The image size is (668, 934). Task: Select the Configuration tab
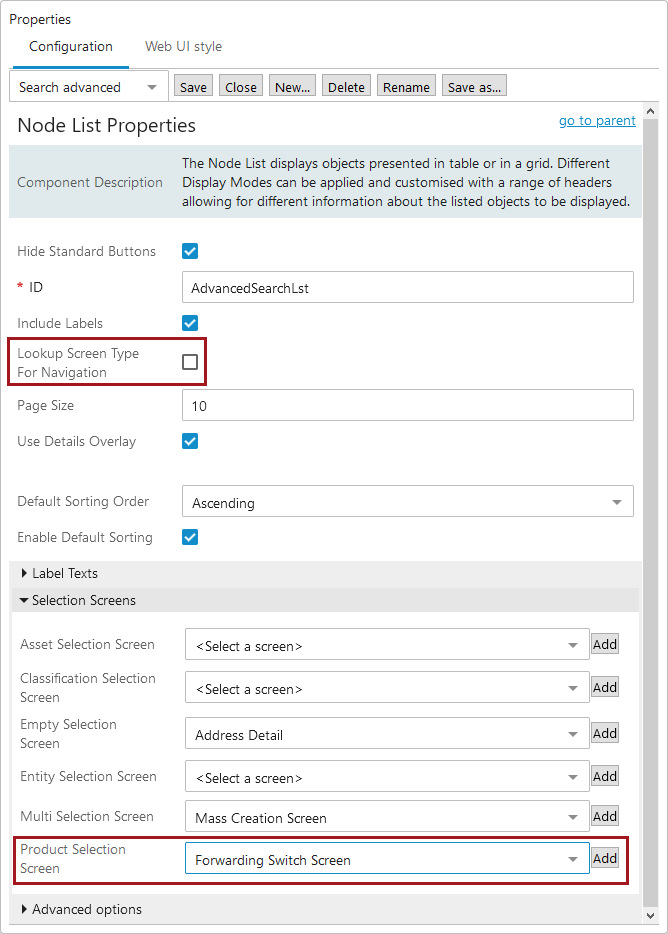[x=71, y=46]
